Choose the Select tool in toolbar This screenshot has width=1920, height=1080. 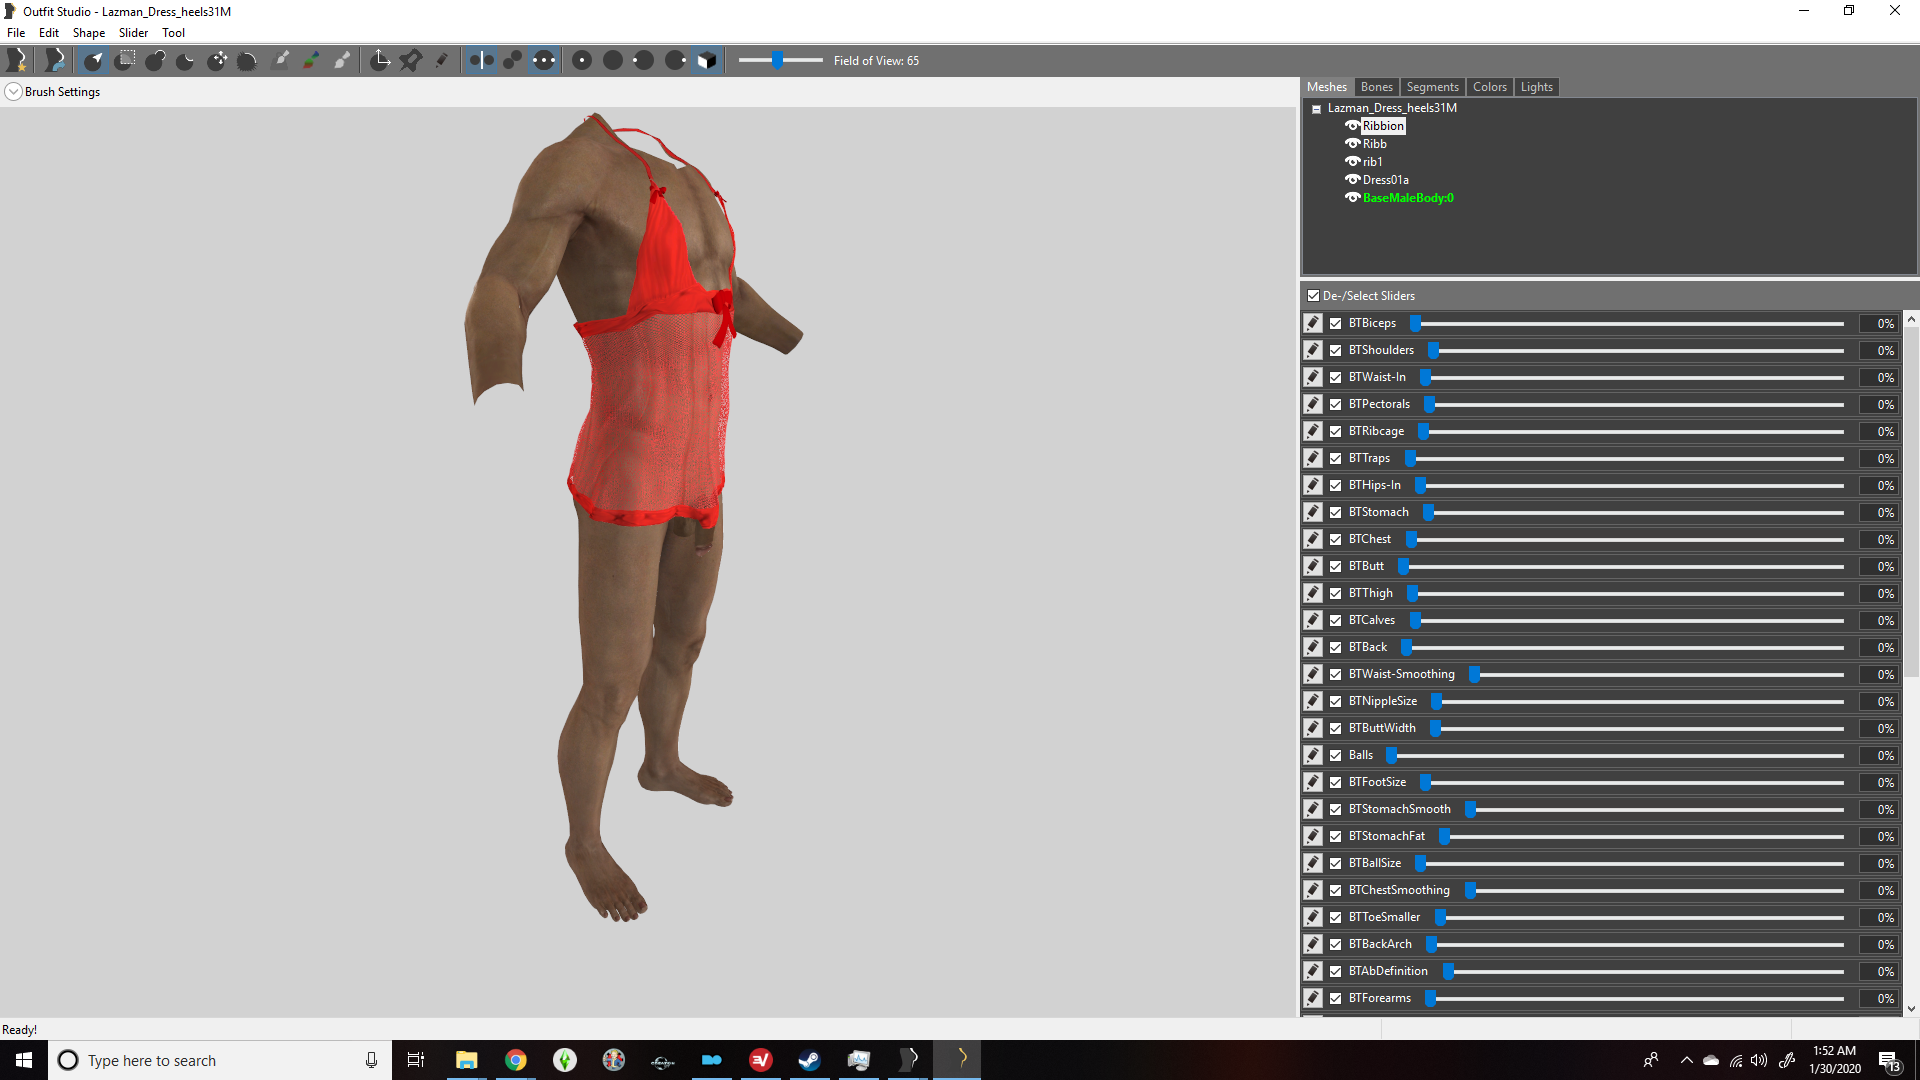pyautogui.click(x=93, y=61)
